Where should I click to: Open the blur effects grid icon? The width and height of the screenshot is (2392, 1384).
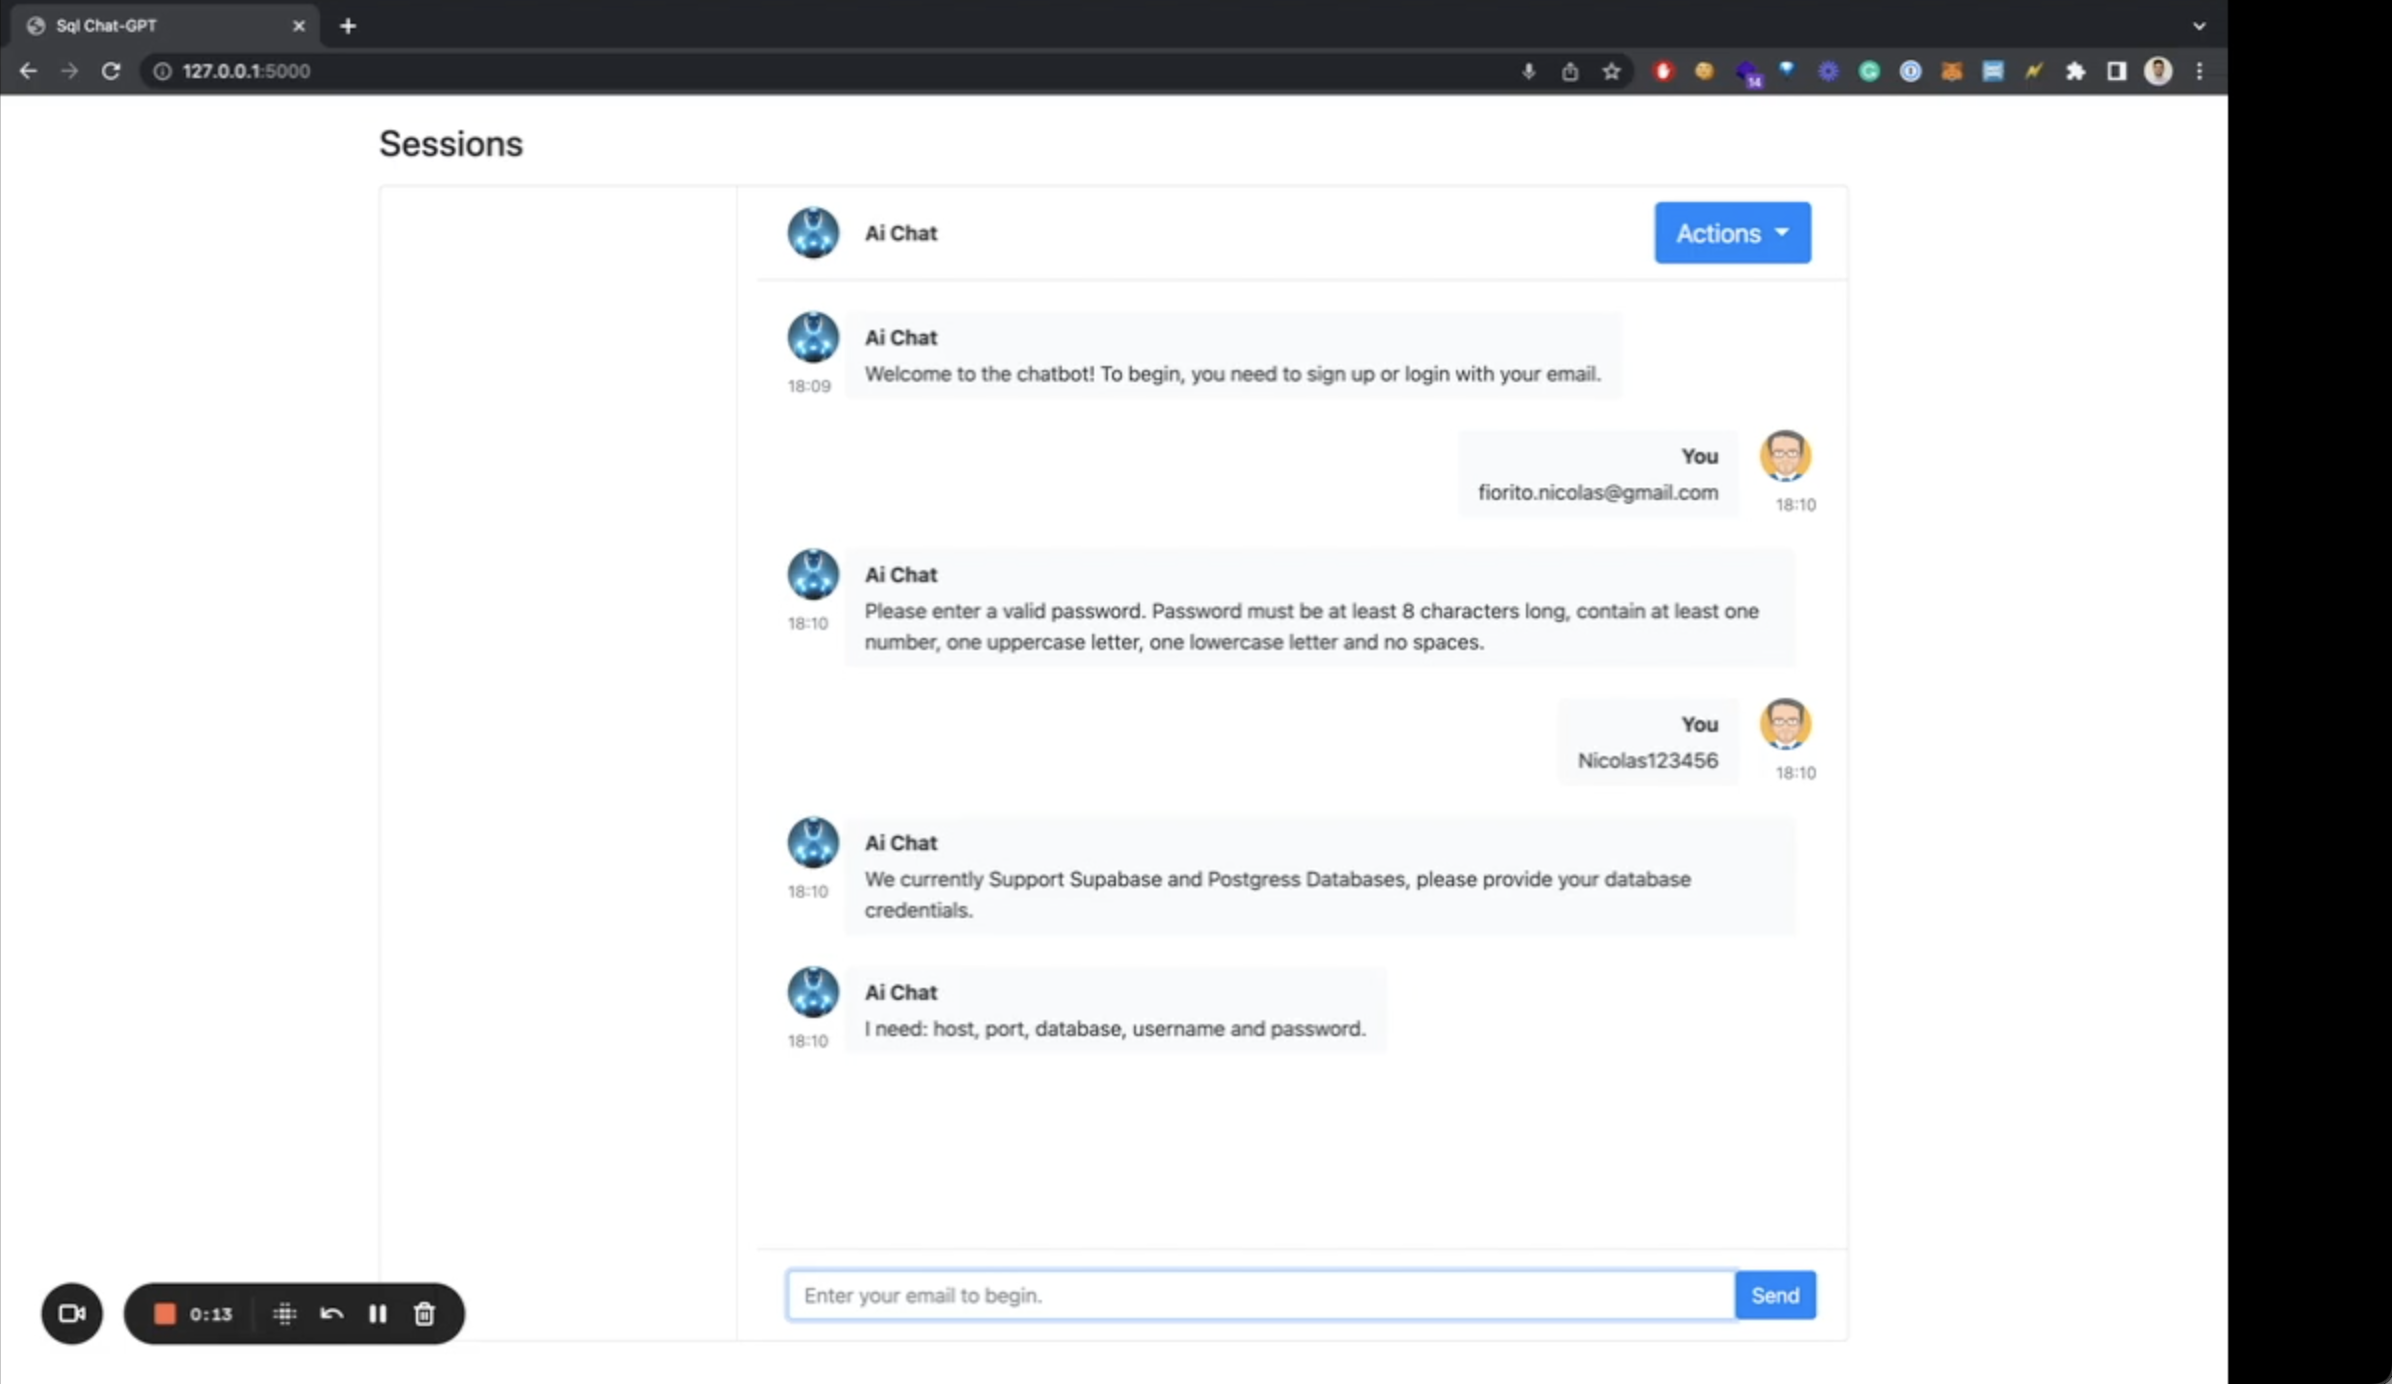click(x=284, y=1313)
